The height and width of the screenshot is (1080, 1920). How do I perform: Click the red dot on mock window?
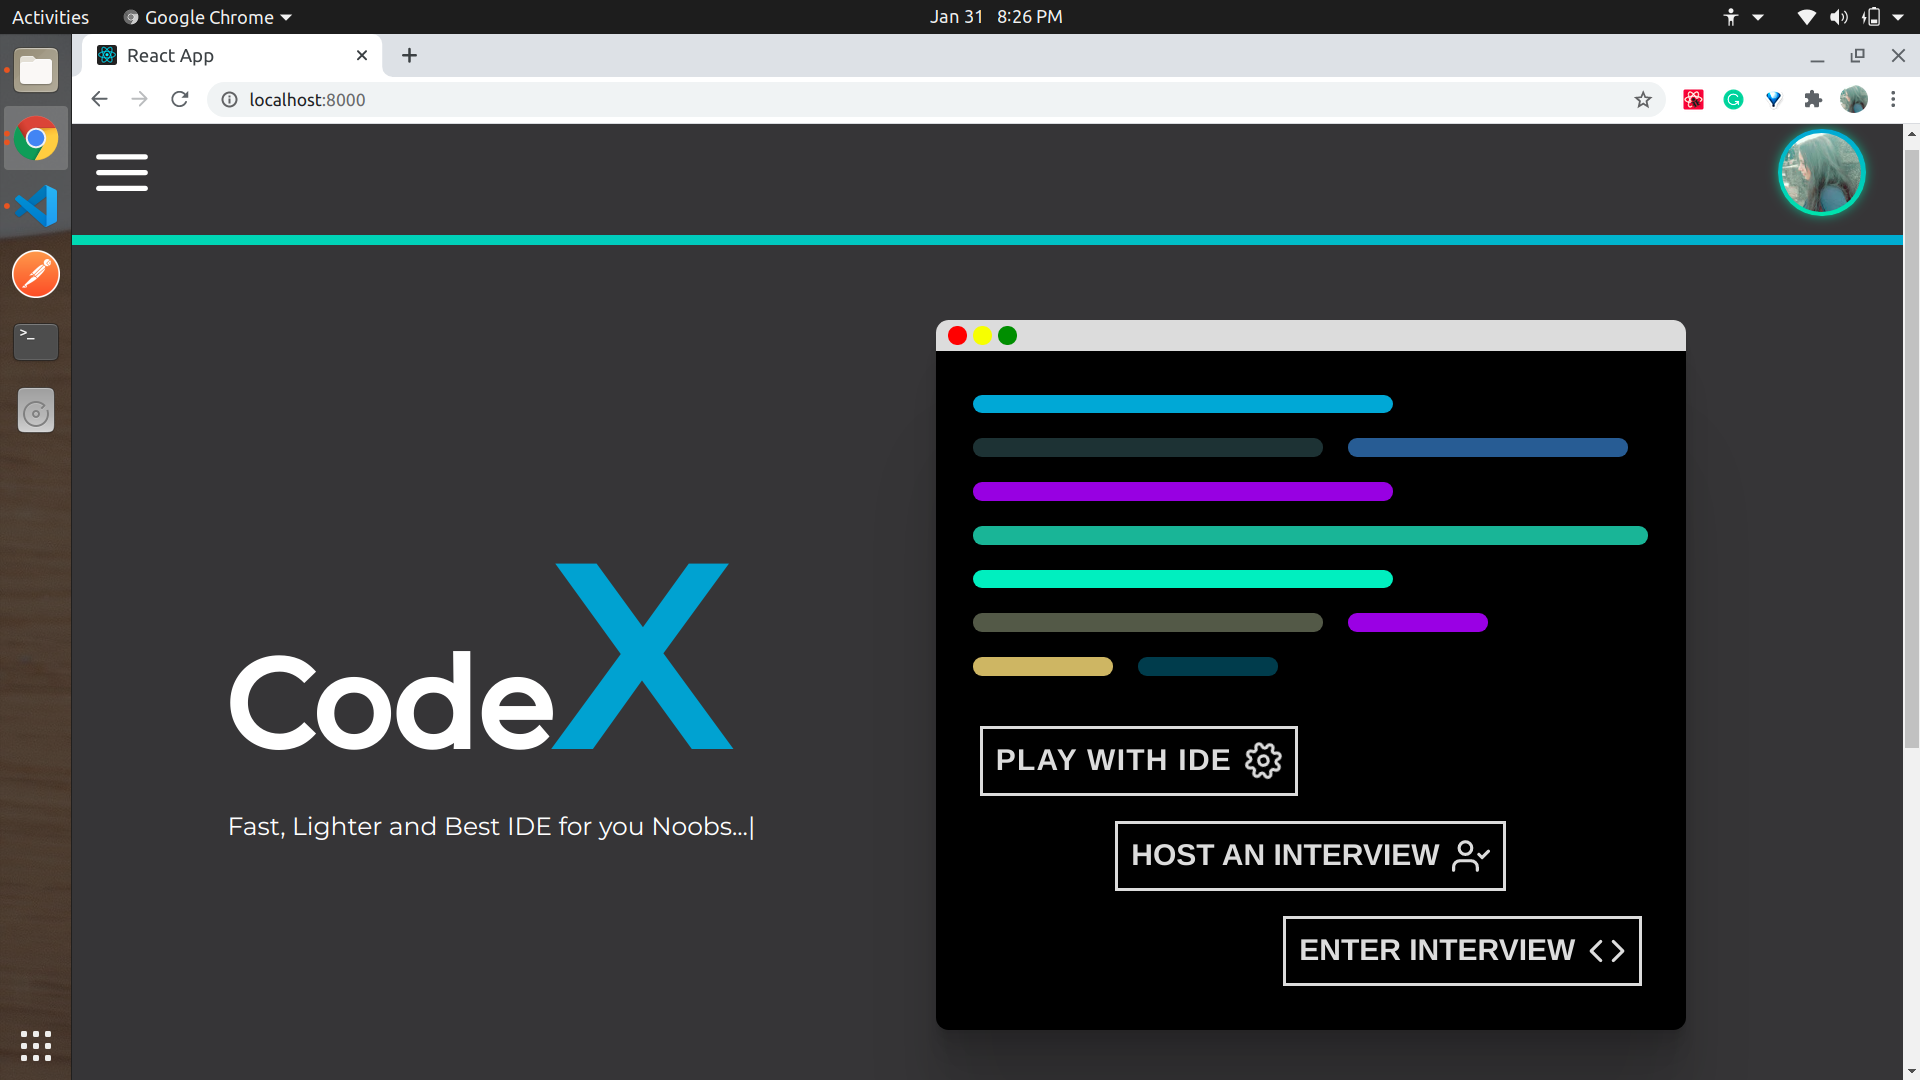point(957,336)
